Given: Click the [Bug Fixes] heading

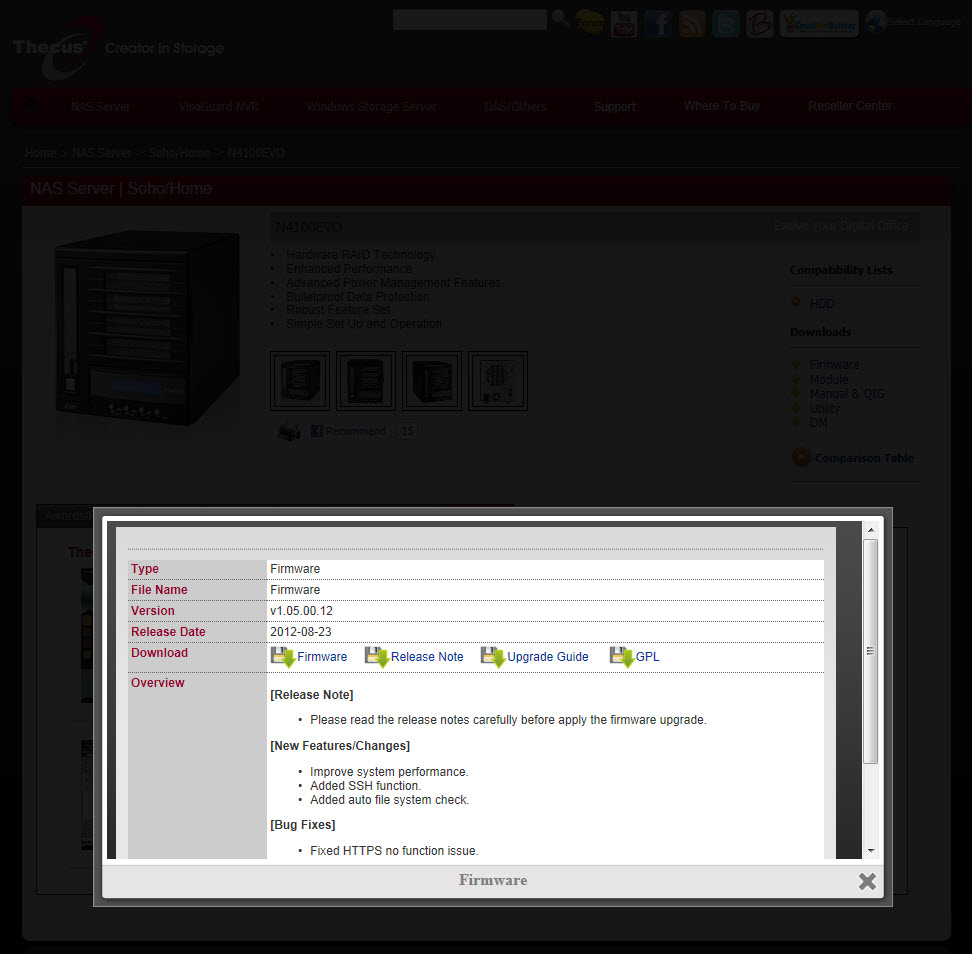Looking at the screenshot, I should [x=303, y=825].
